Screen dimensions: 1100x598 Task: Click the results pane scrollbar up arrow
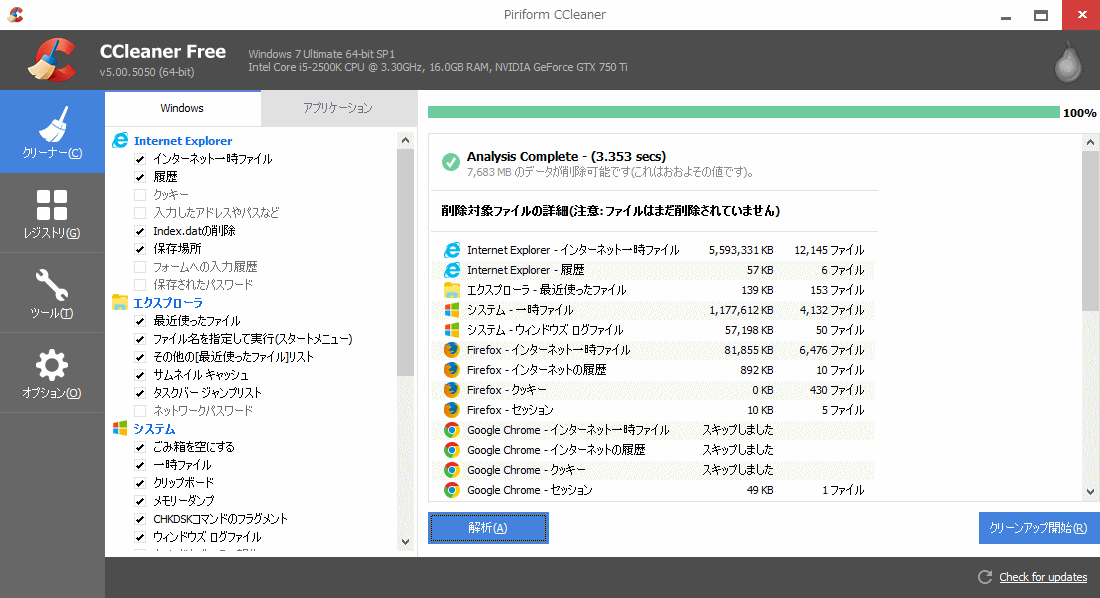coord(1090,142)
